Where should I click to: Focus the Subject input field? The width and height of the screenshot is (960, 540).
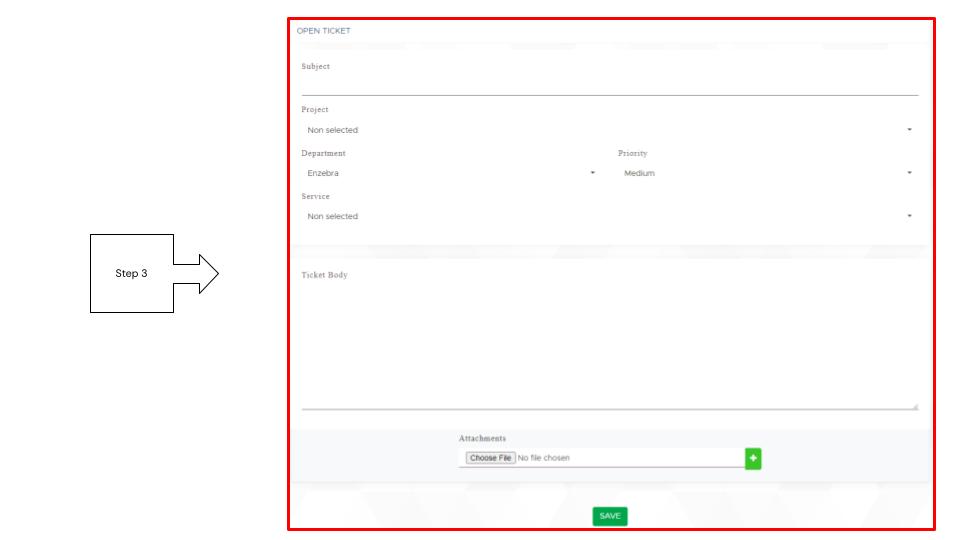point(609,85)
